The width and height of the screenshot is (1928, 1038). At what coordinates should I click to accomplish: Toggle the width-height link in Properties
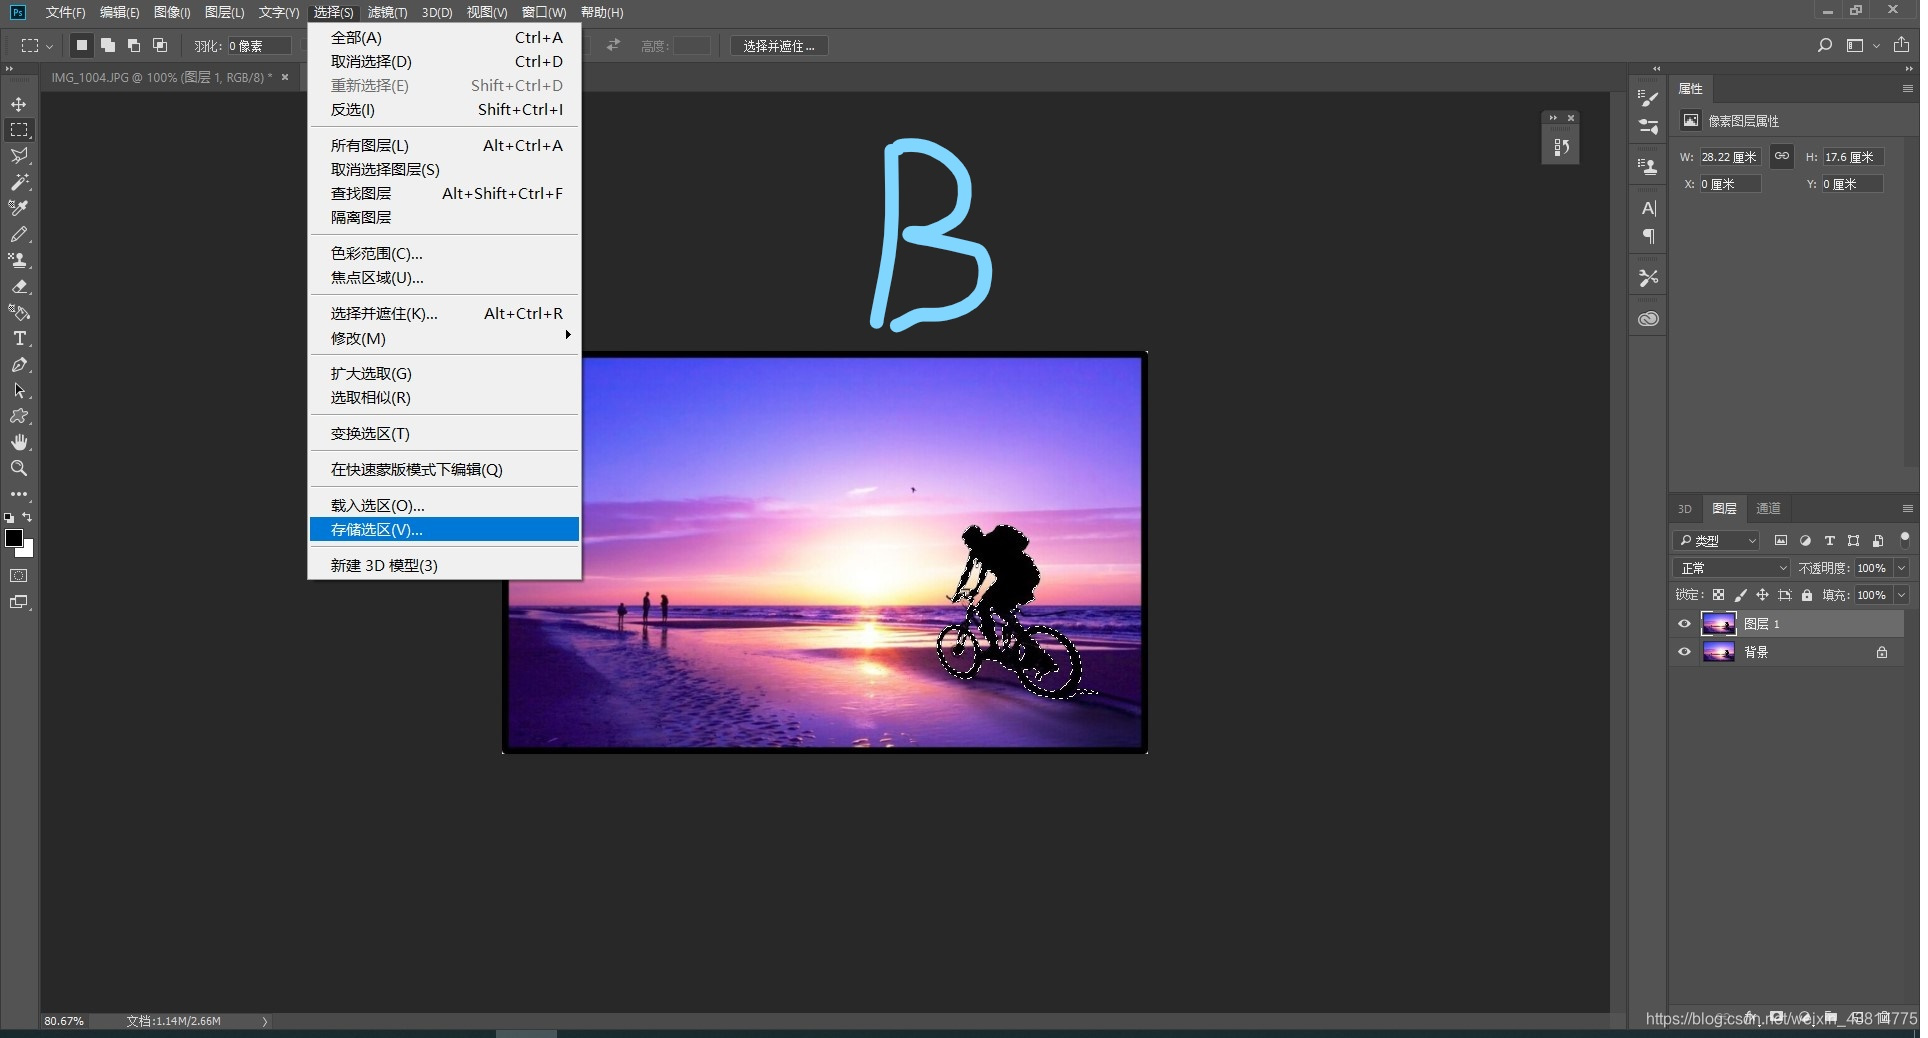[x=1782, y=156]
